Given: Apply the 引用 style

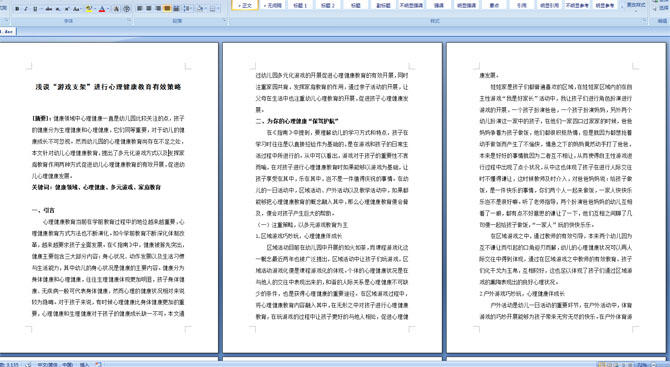Looking at the screenshot, I should pyautogui.click(x=522, y=5).
